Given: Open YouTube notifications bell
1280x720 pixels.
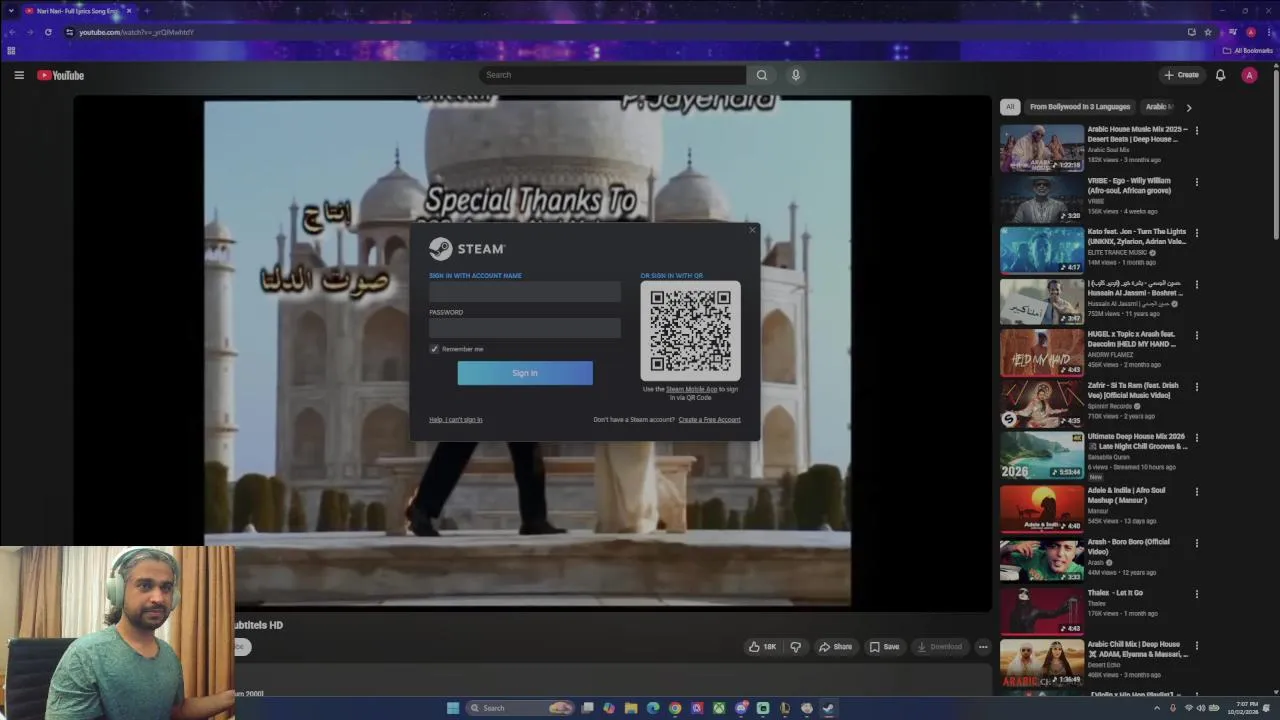Looking at the screenshot, I should (x=1220, y=75).
